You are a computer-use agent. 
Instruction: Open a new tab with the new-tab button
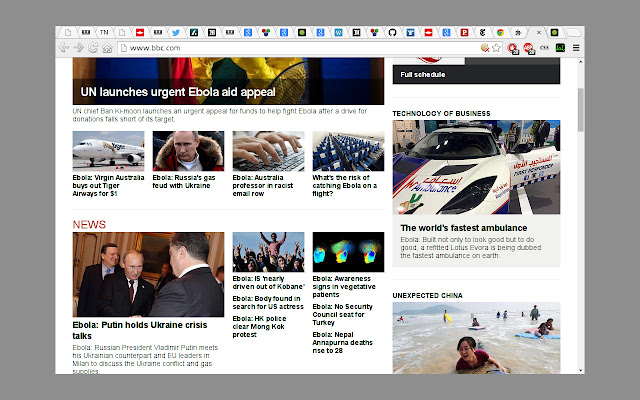pos(573,33)
